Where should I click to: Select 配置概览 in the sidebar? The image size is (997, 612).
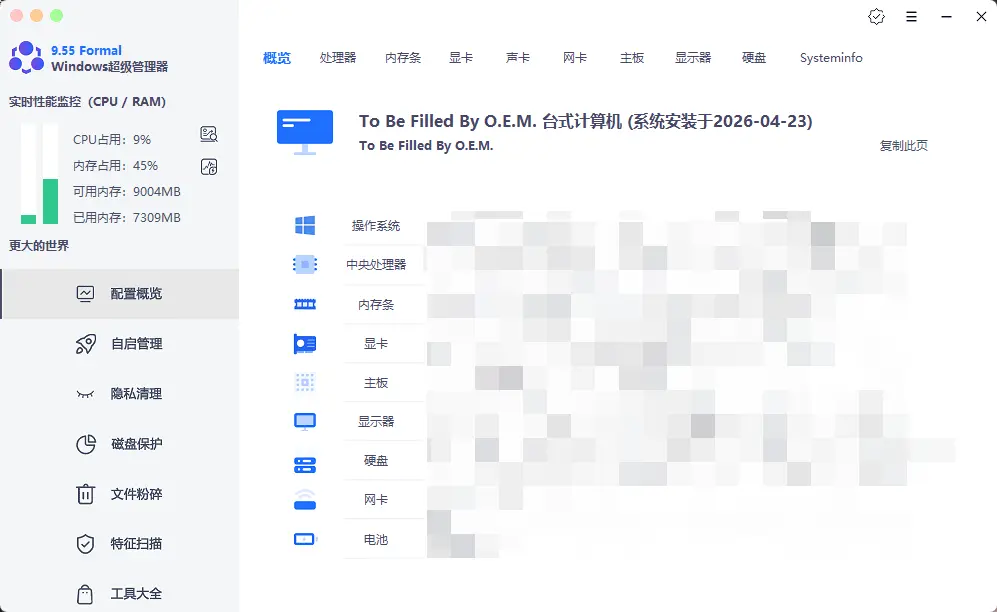point(120,294)
